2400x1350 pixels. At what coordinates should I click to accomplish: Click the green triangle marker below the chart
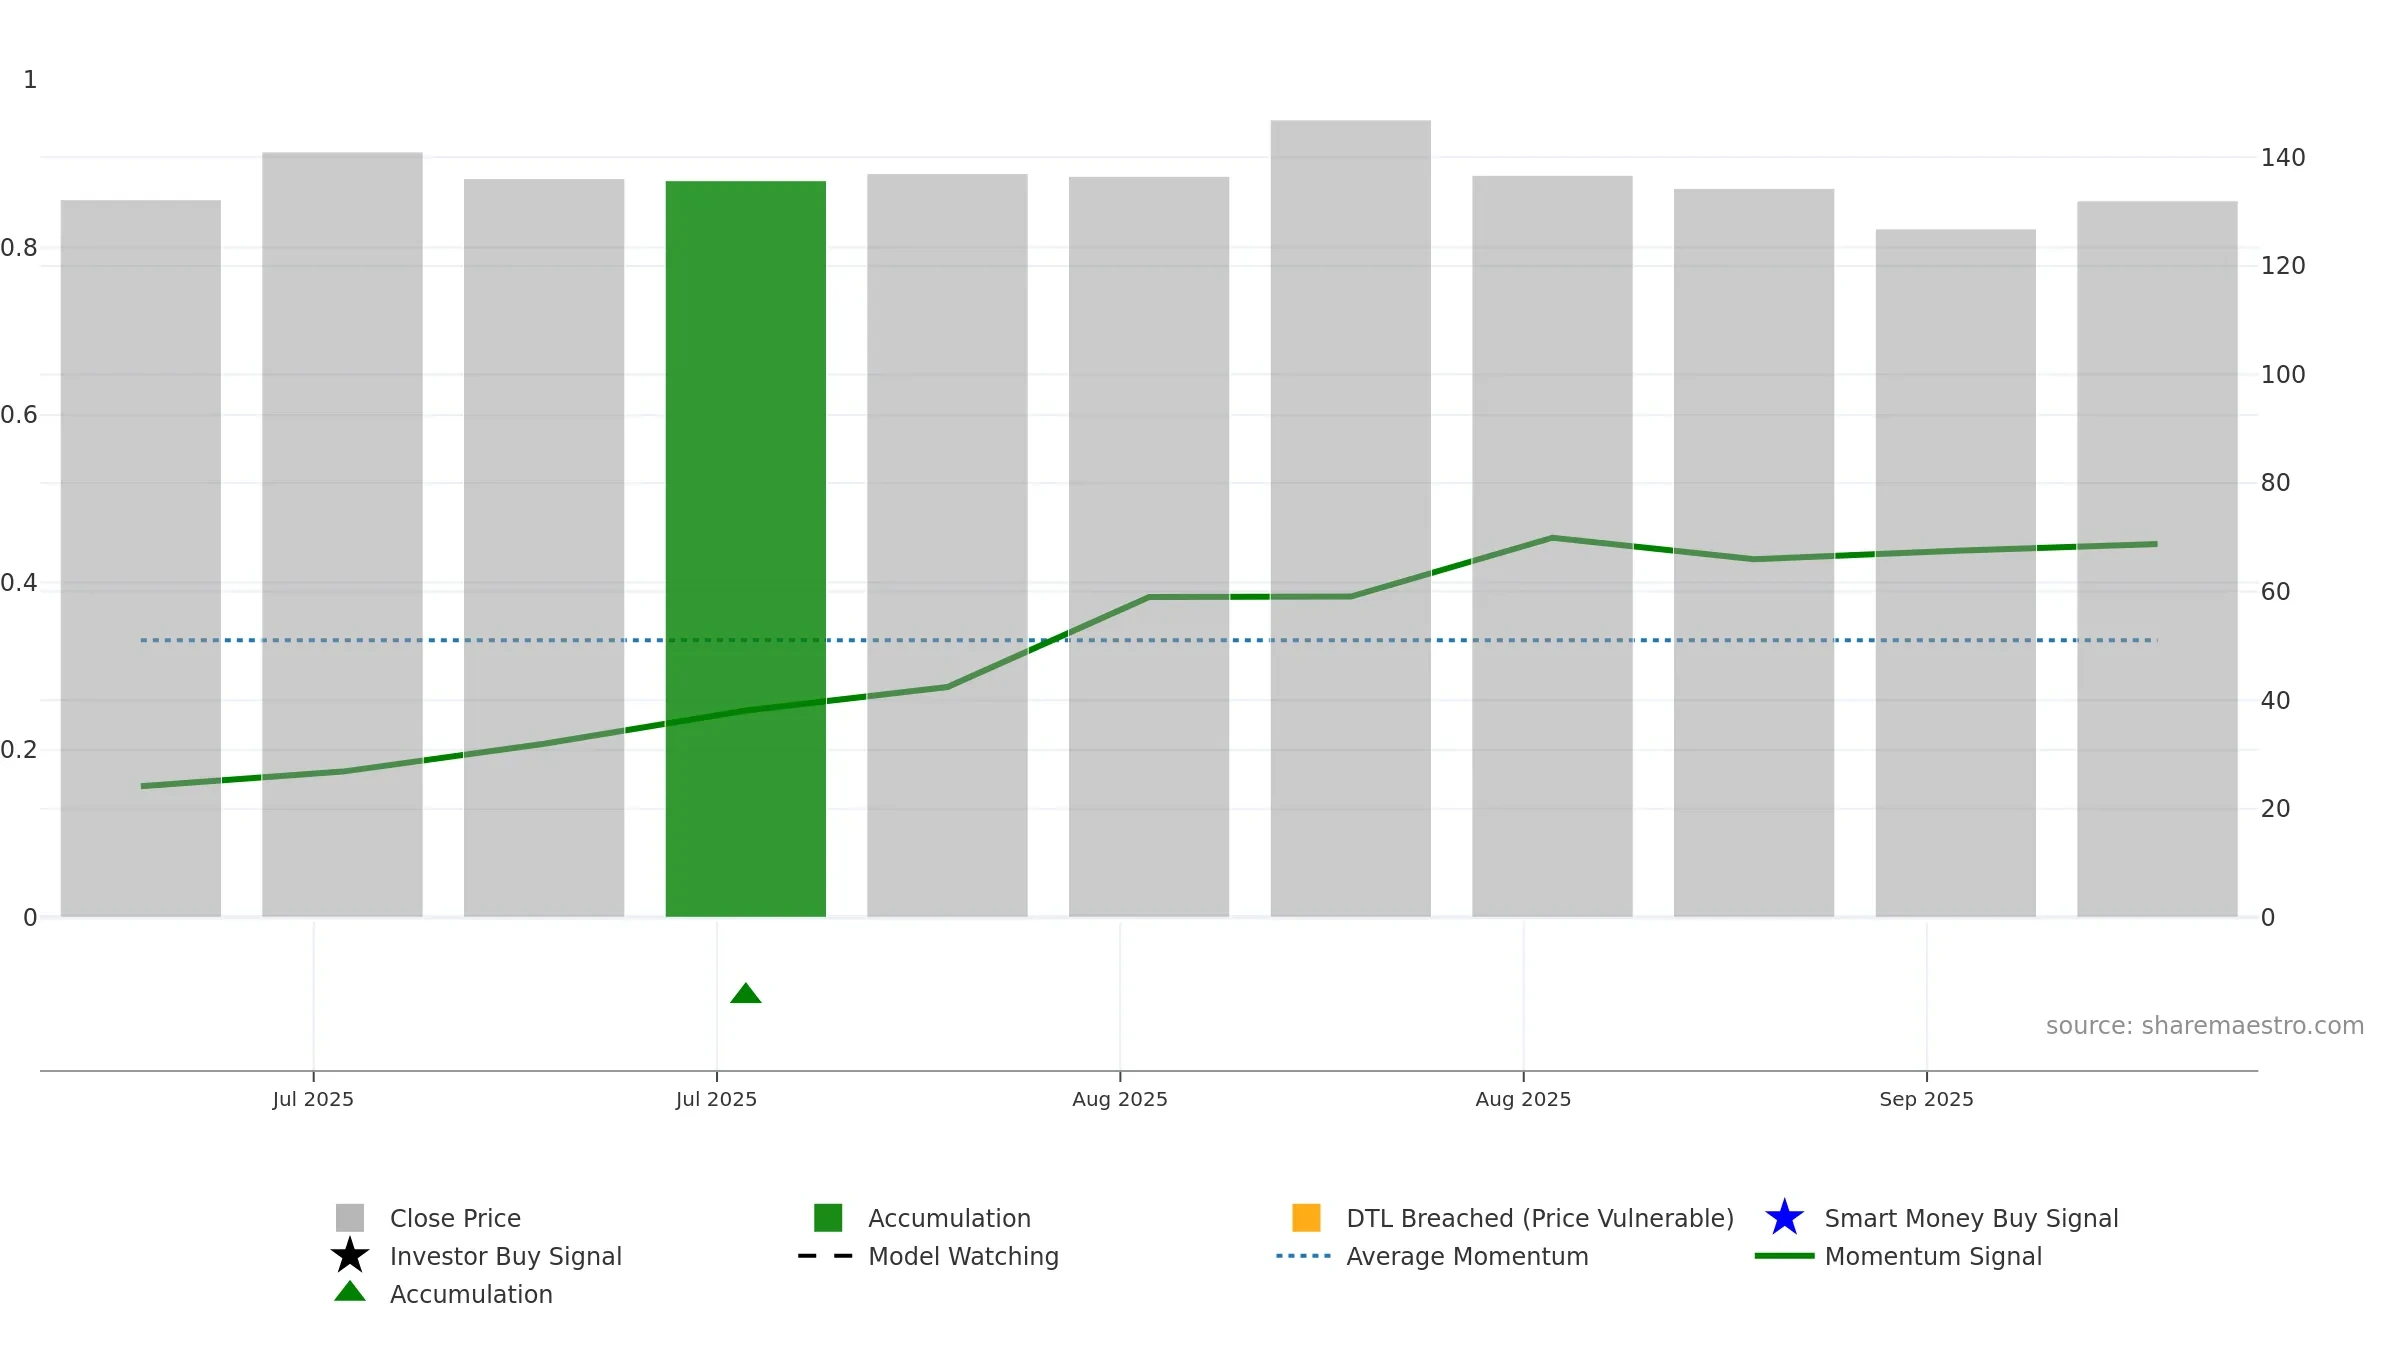(746, 993)
